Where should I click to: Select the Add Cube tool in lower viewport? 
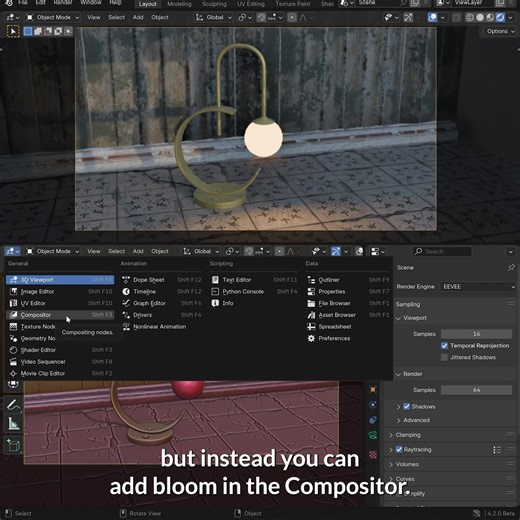(13, 445)
